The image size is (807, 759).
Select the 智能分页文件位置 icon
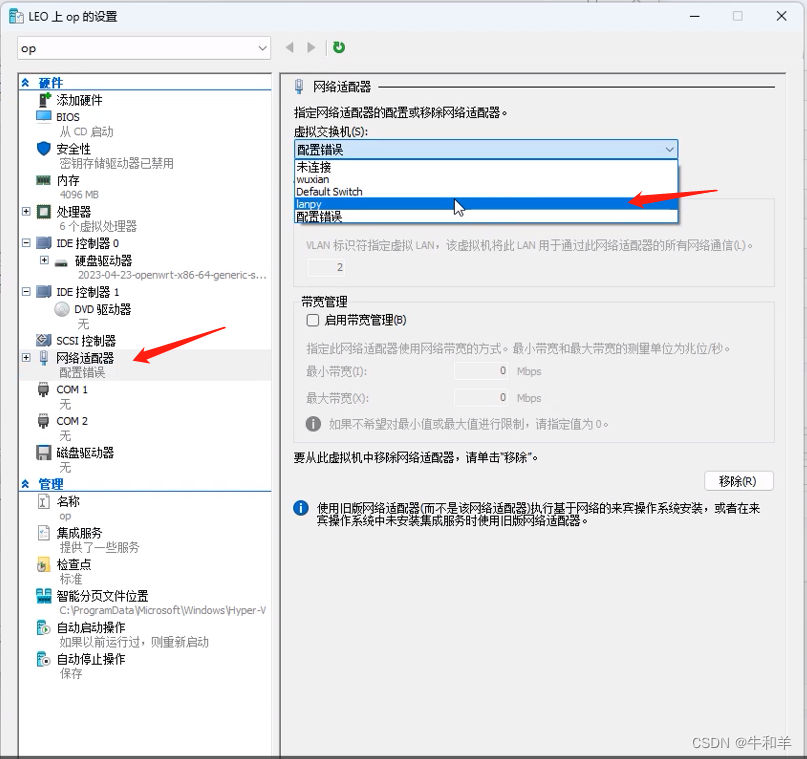click(44, 596)
